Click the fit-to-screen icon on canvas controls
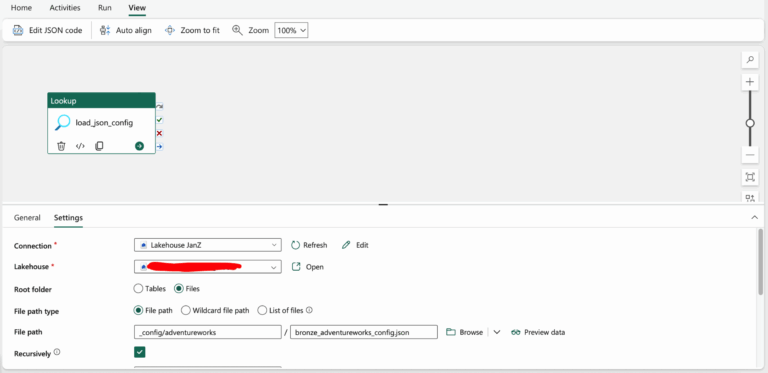This screenshot has height=373, width=768. [750, 177]
